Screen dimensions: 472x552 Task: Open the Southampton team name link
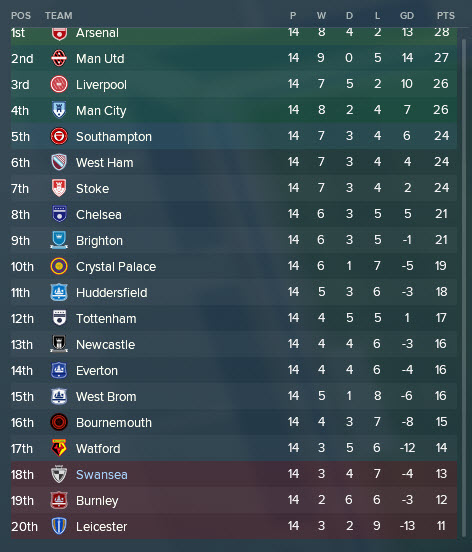[x=114, y=137]
